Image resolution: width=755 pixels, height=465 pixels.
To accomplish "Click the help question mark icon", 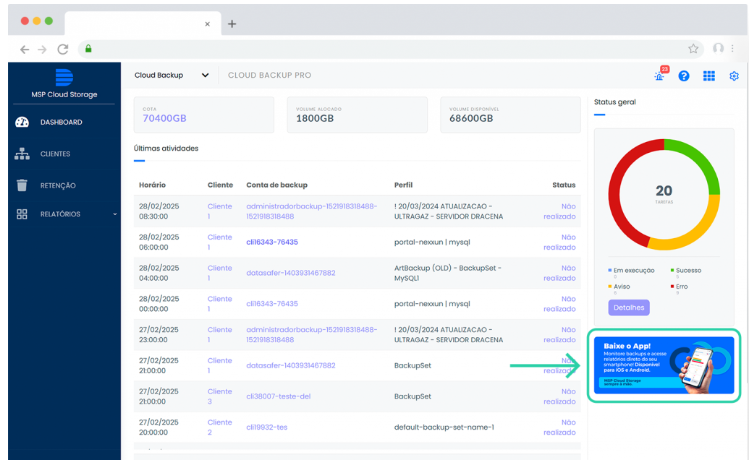I will (x=684, y=76).
